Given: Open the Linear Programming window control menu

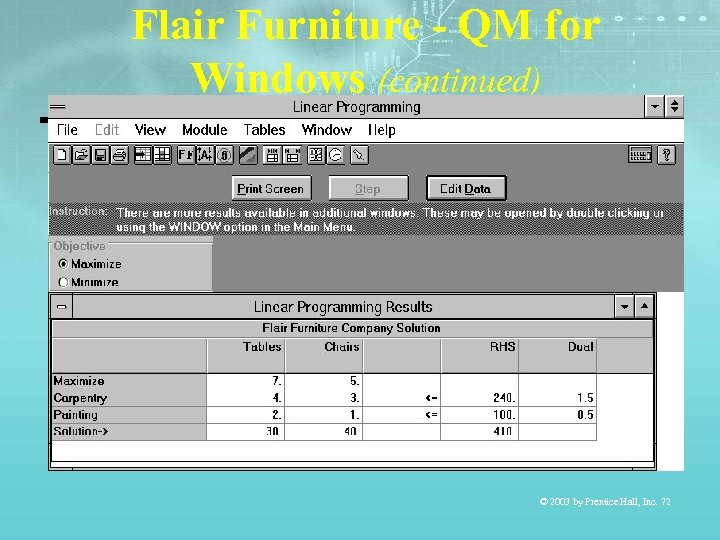Looking at the screenshot, I should (x=58, y=107).
